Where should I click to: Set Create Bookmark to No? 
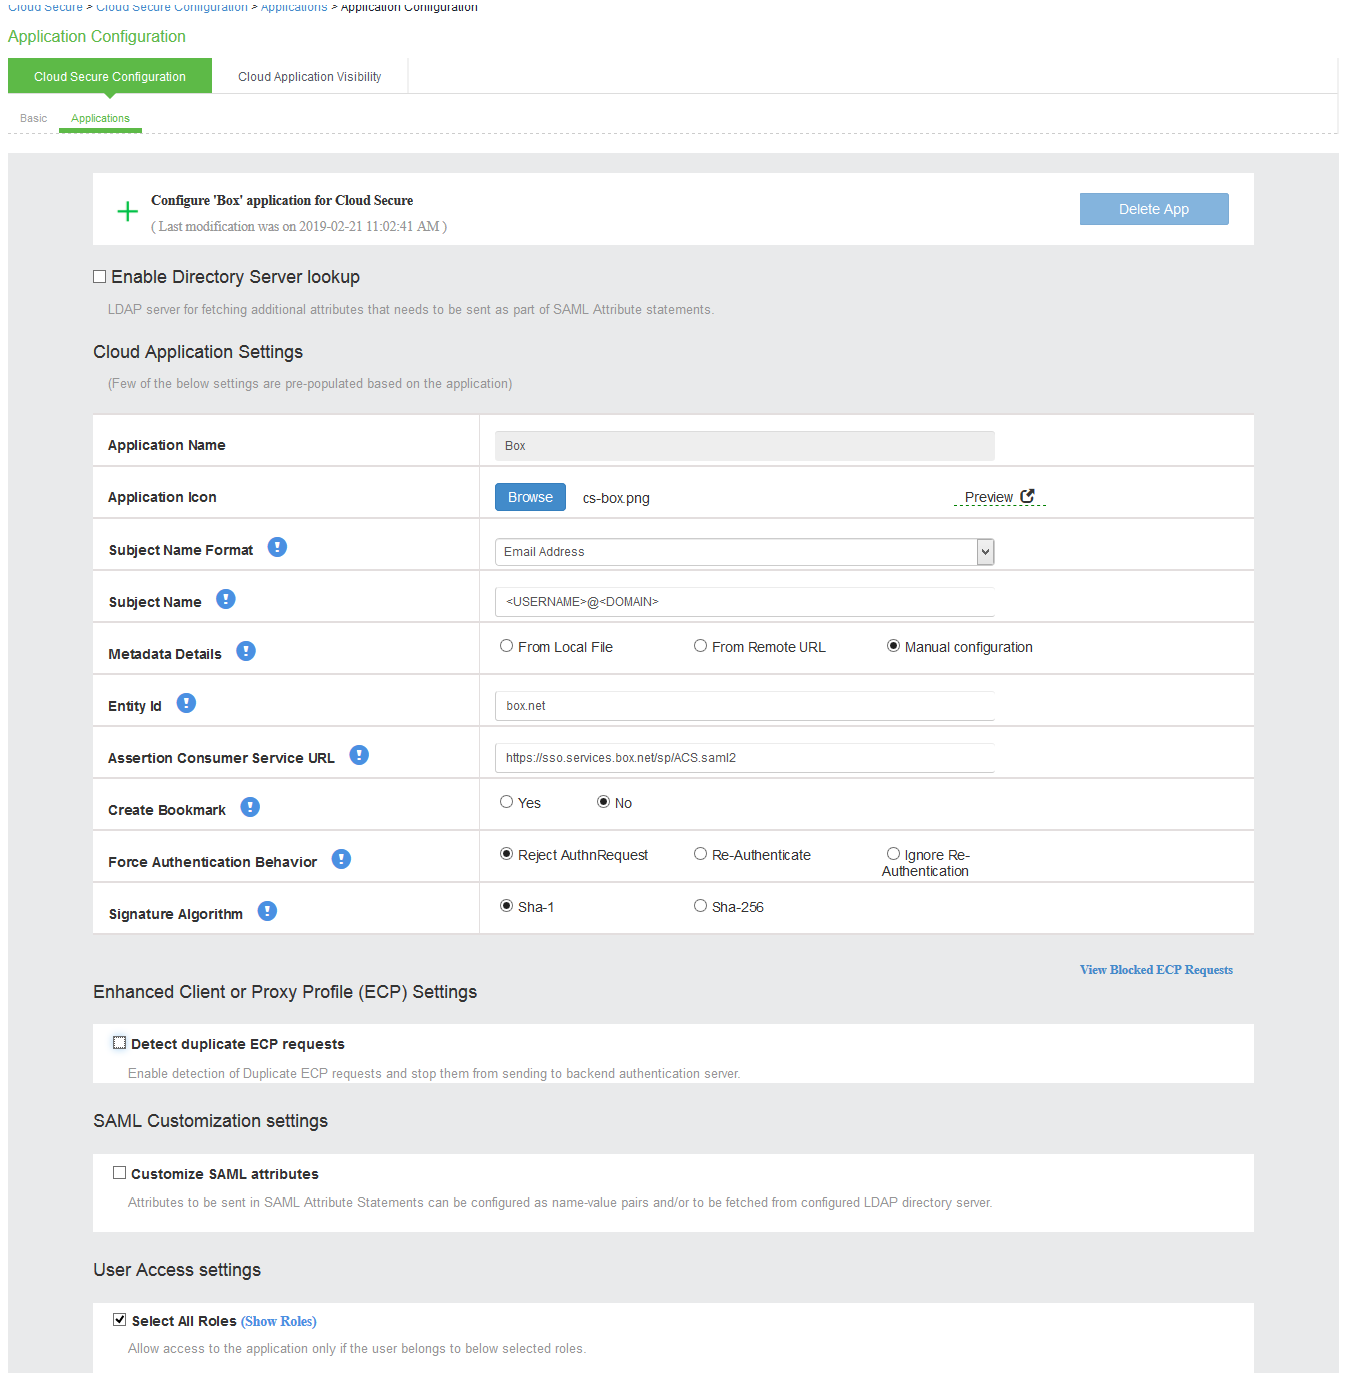[604, 802]
